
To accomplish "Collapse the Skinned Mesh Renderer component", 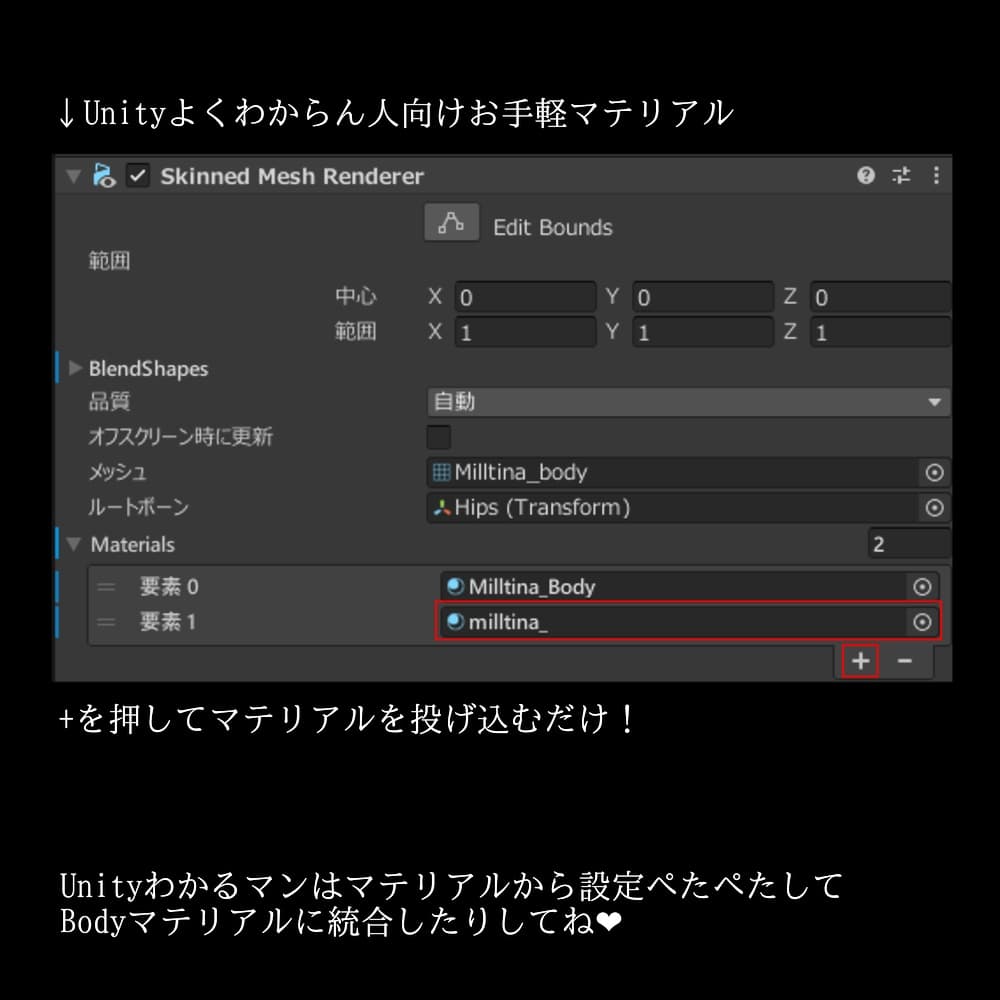I will click(73, 175).
